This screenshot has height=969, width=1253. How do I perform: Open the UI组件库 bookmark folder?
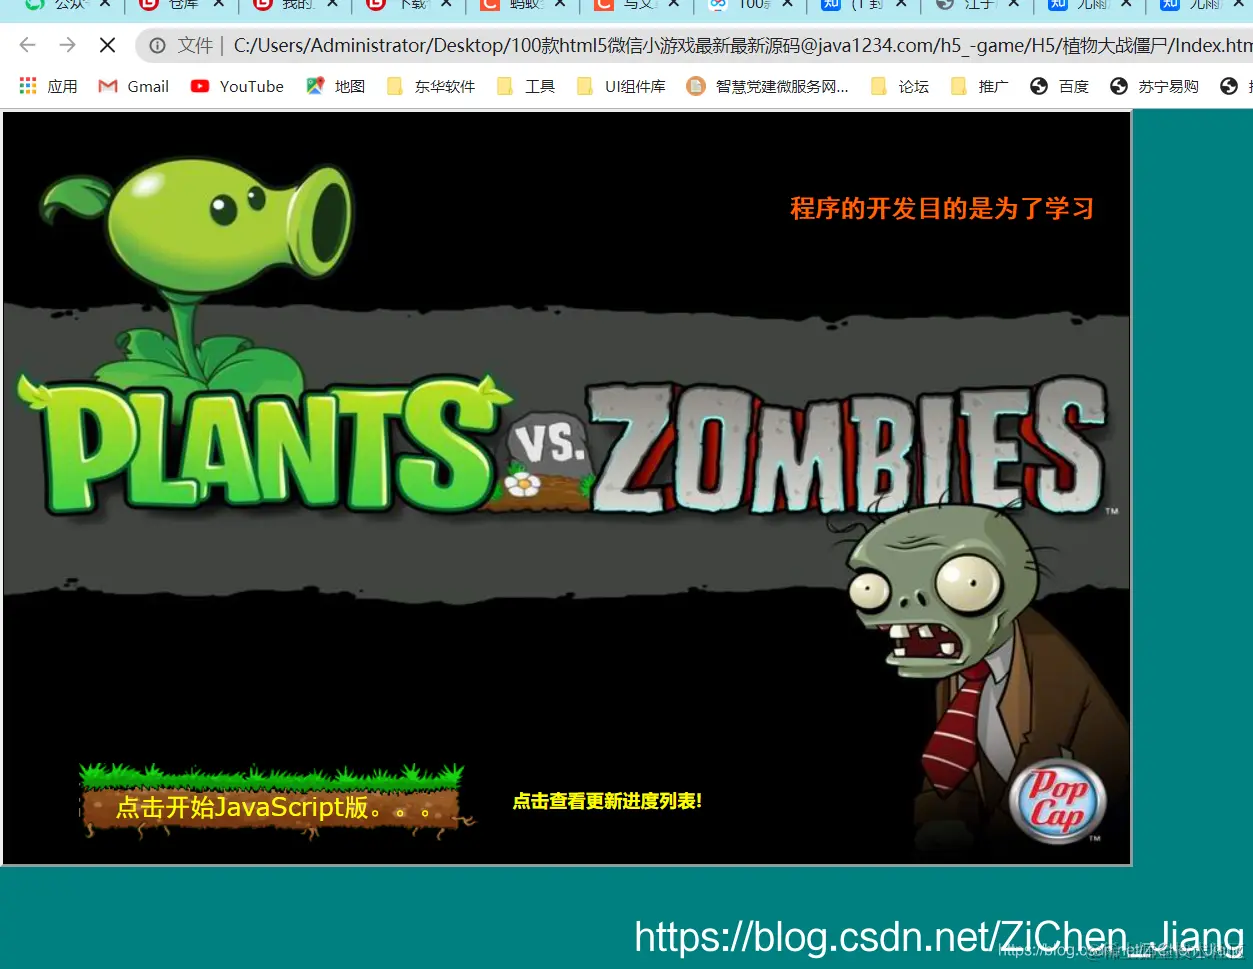click(x=621, y=87)
